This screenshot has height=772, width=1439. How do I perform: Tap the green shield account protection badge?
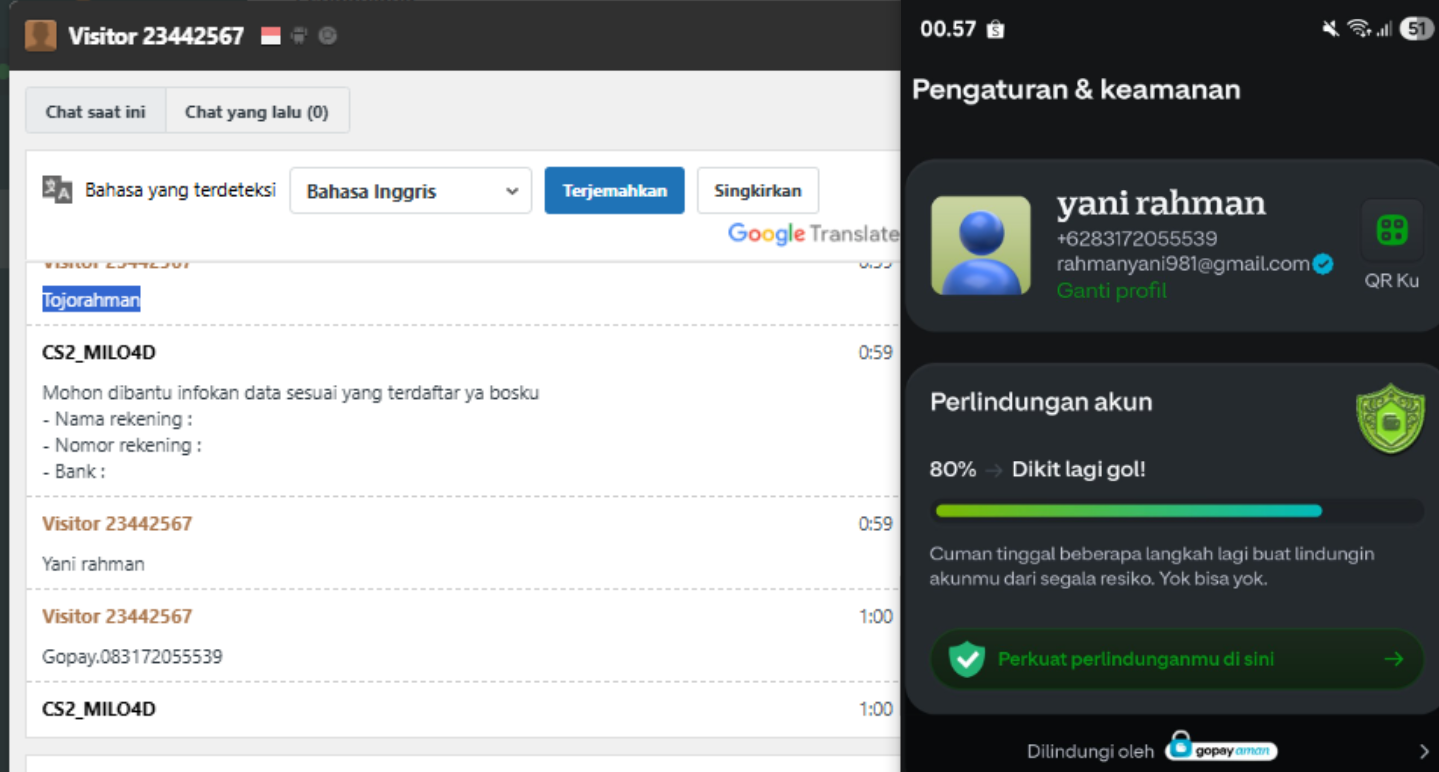click(x=1390, y=419)
